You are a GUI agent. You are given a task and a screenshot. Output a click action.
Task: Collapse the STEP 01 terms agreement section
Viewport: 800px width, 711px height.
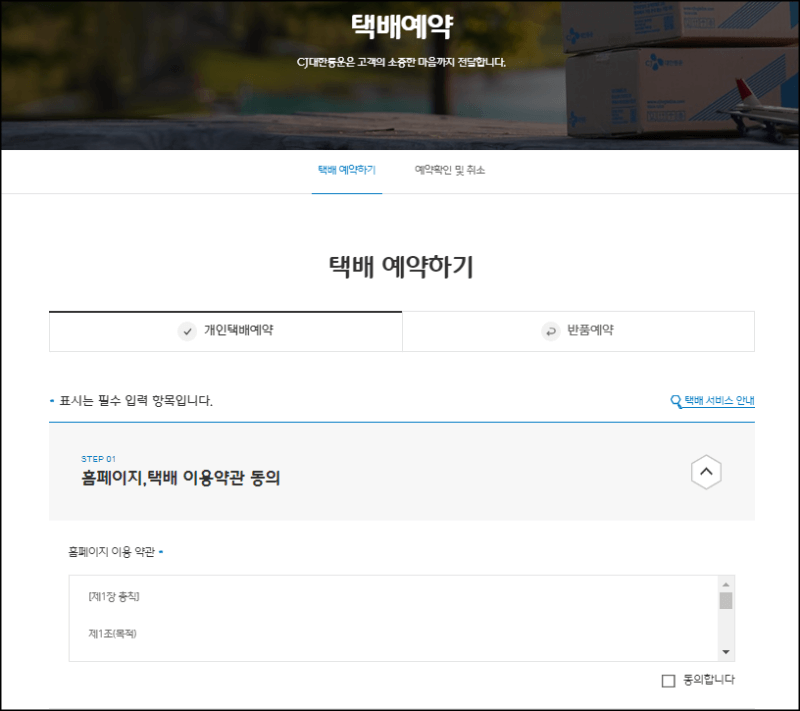pos(707,472)
